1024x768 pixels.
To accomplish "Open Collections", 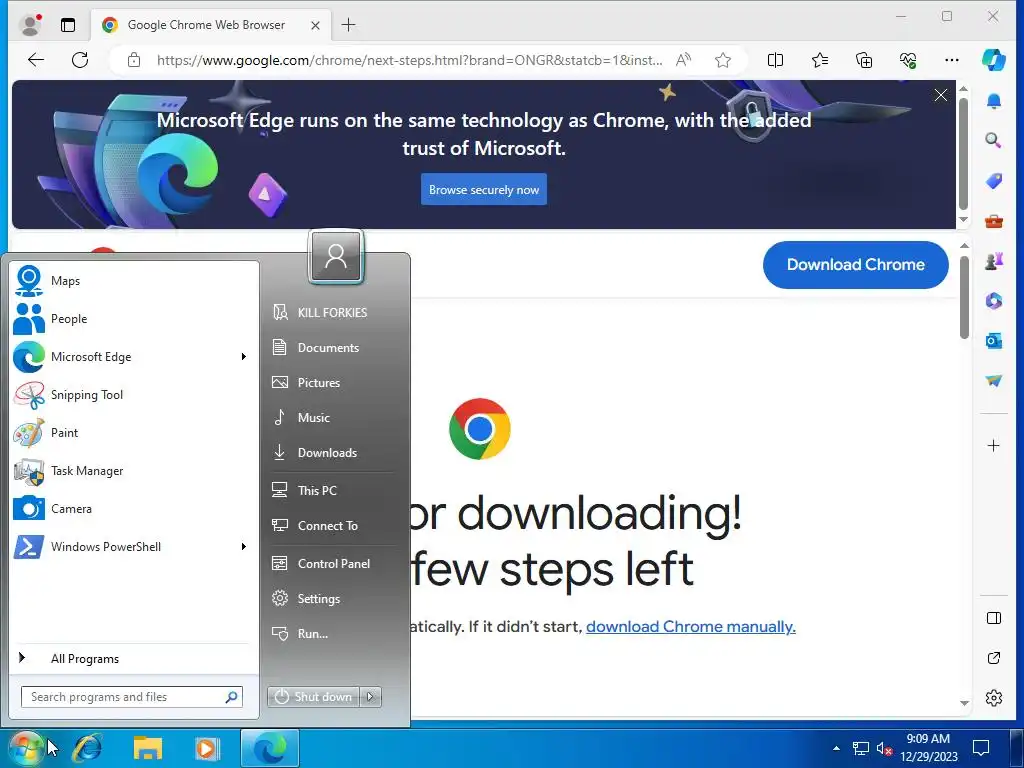I will [x=864, y=60].
